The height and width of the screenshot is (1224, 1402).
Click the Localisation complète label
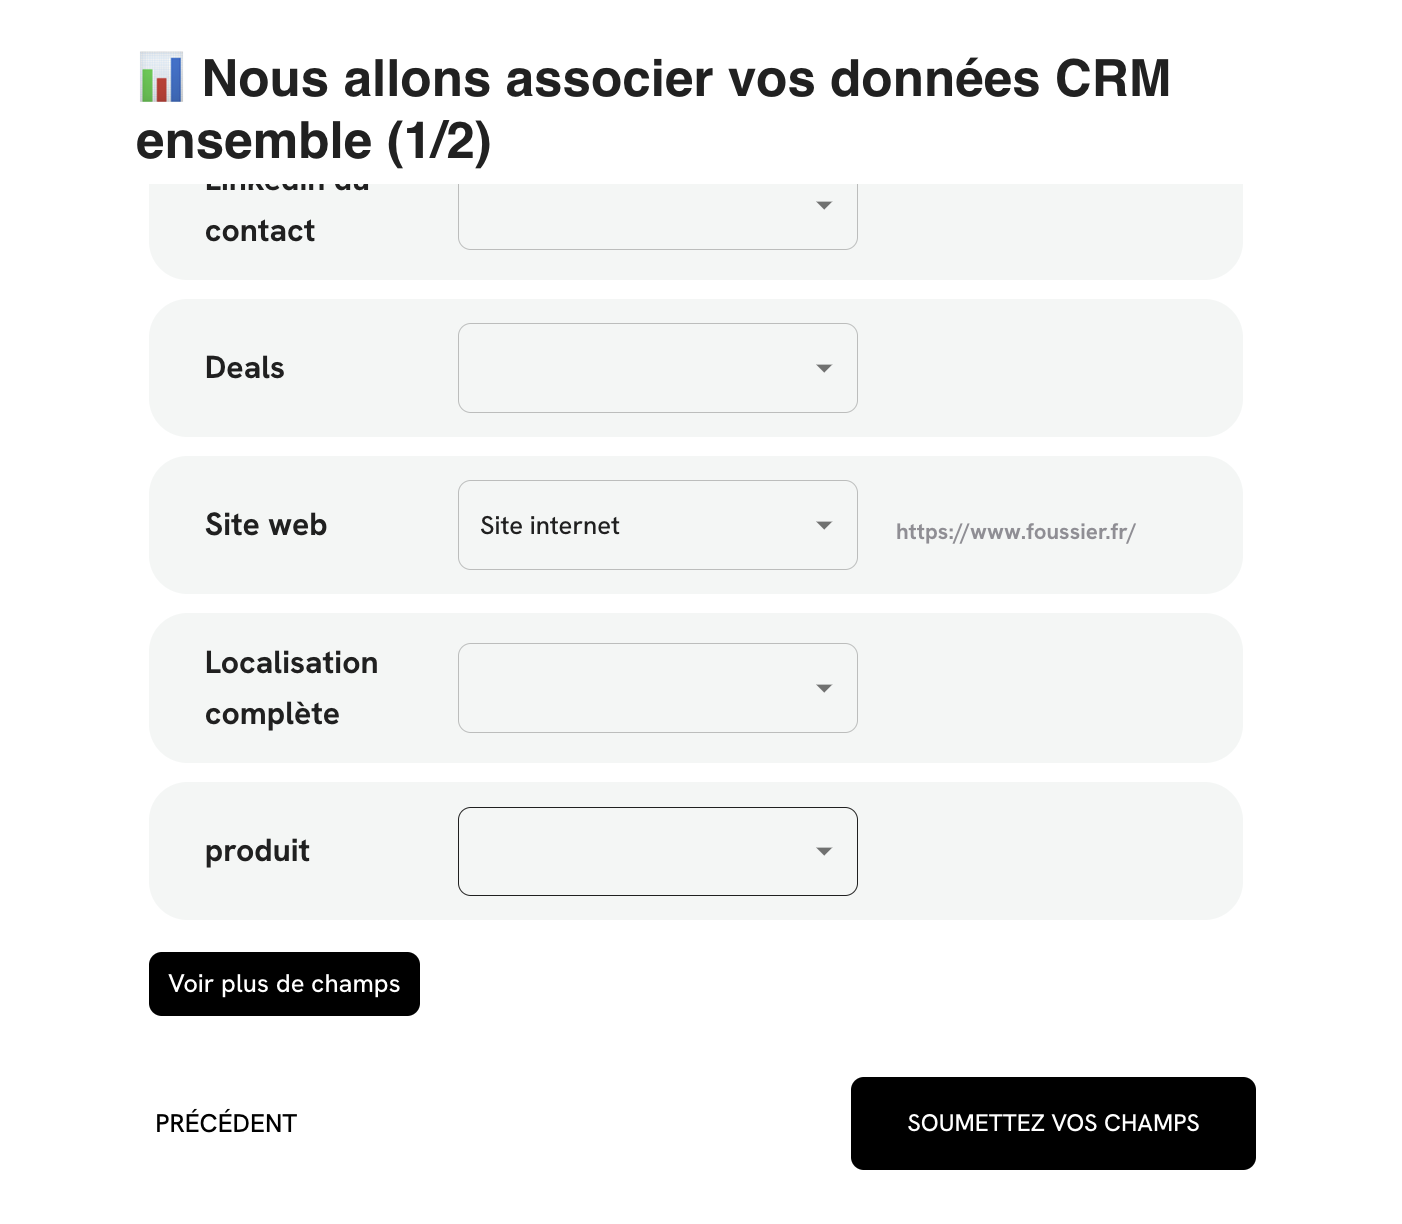click(x=291, y=688)
